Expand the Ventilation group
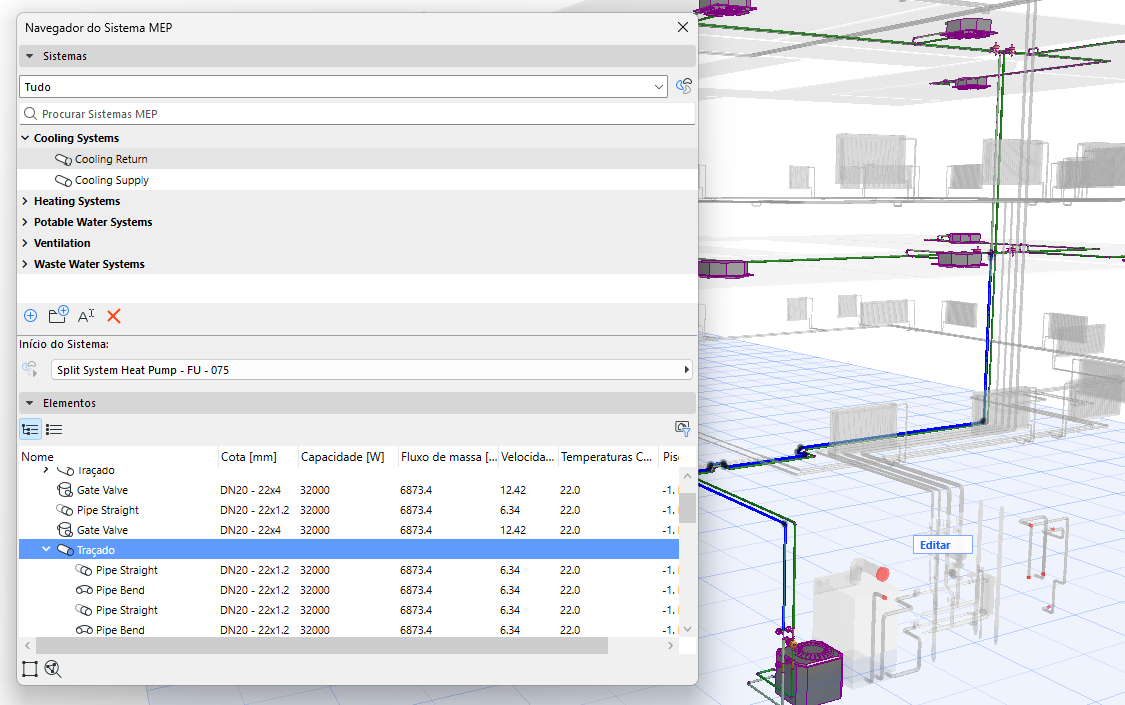 pos(25,243)
